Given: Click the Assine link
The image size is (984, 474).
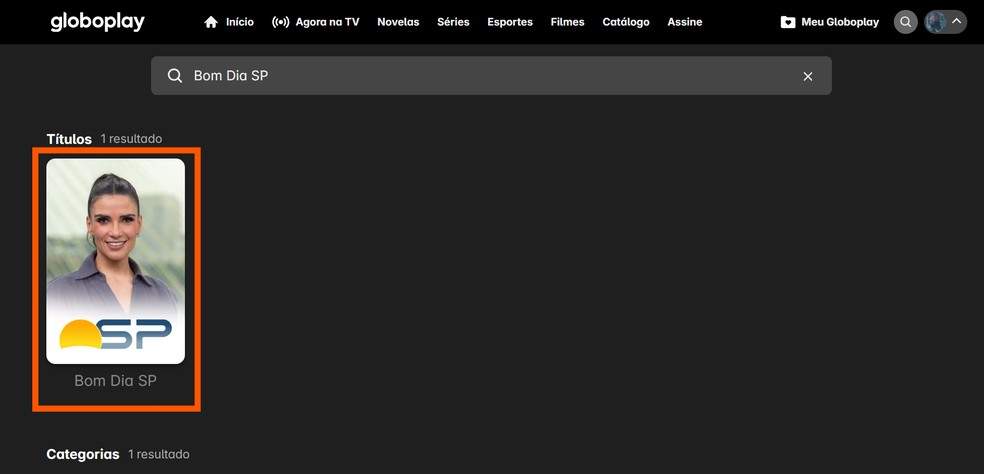Looking at the screenshot, I should tap(685, 22).
